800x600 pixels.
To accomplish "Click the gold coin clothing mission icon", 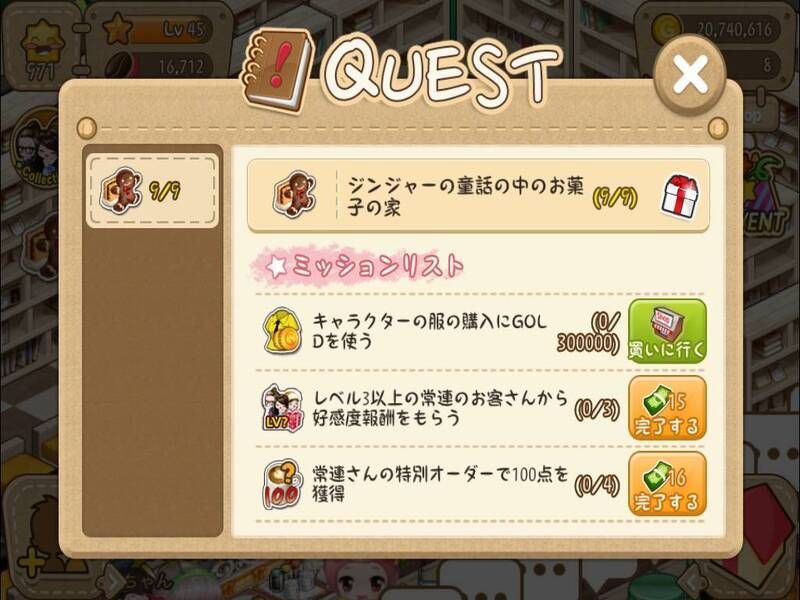I will [x=282, y=331].
